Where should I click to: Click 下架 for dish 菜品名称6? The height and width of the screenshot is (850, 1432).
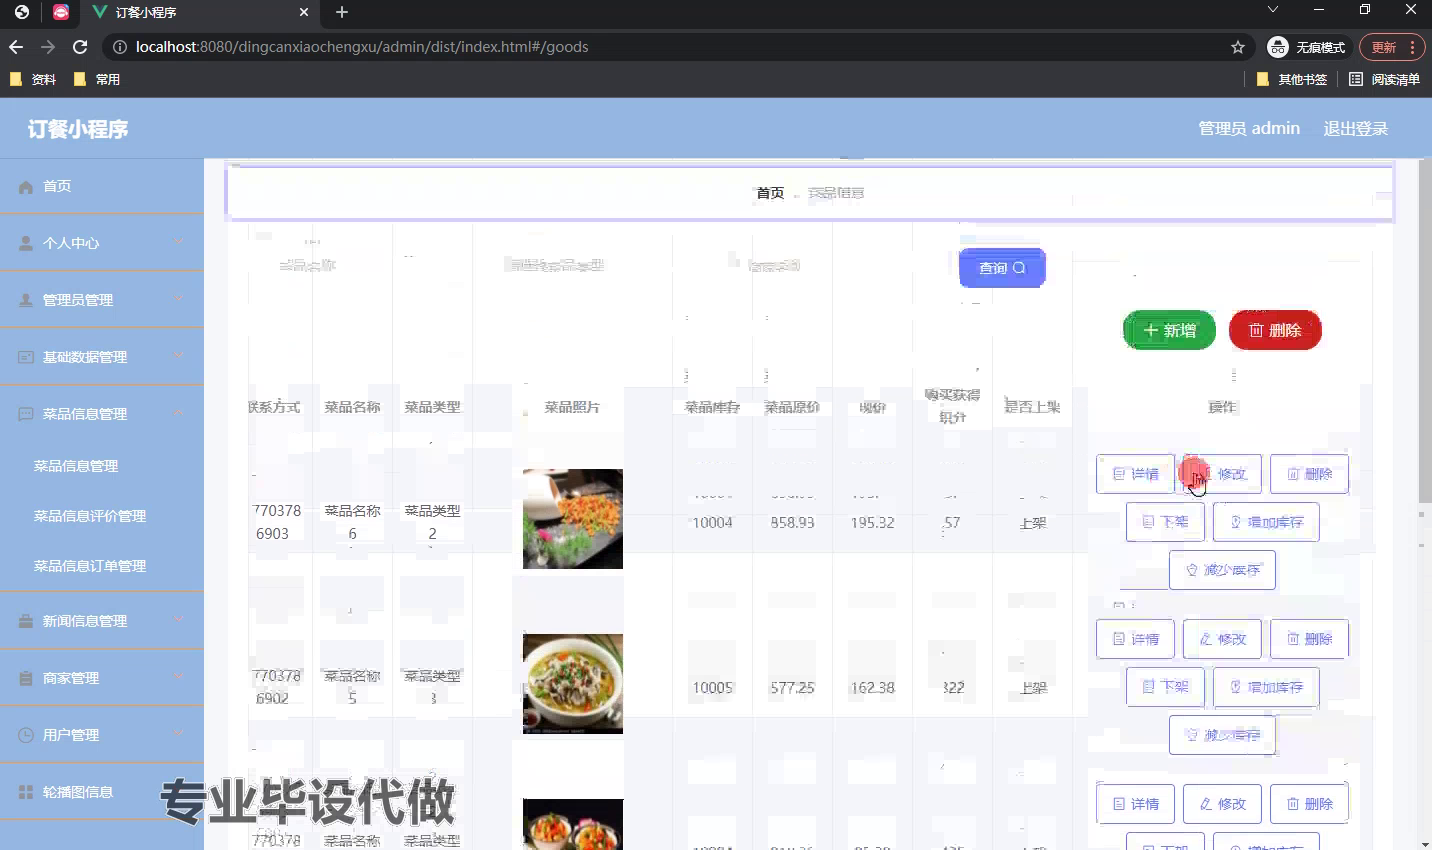click(x=1165, y=522)
